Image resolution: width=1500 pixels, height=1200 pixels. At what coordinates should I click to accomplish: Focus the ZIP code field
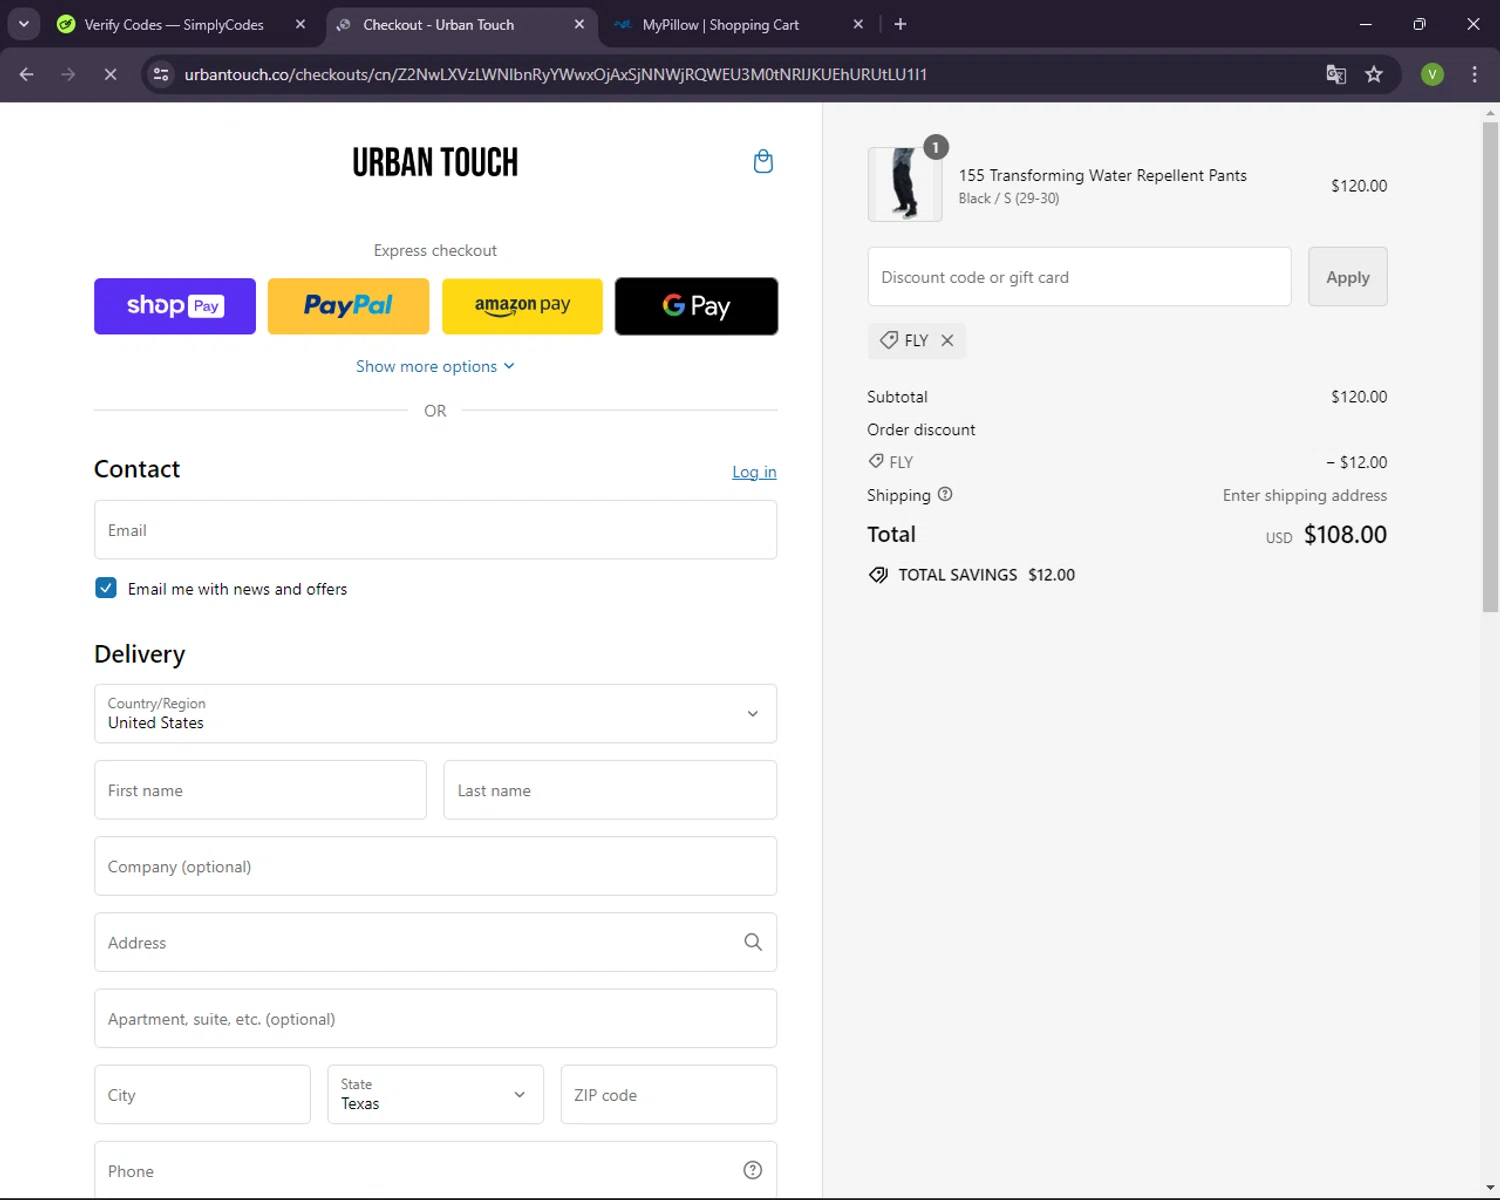tap(668, 1094)
